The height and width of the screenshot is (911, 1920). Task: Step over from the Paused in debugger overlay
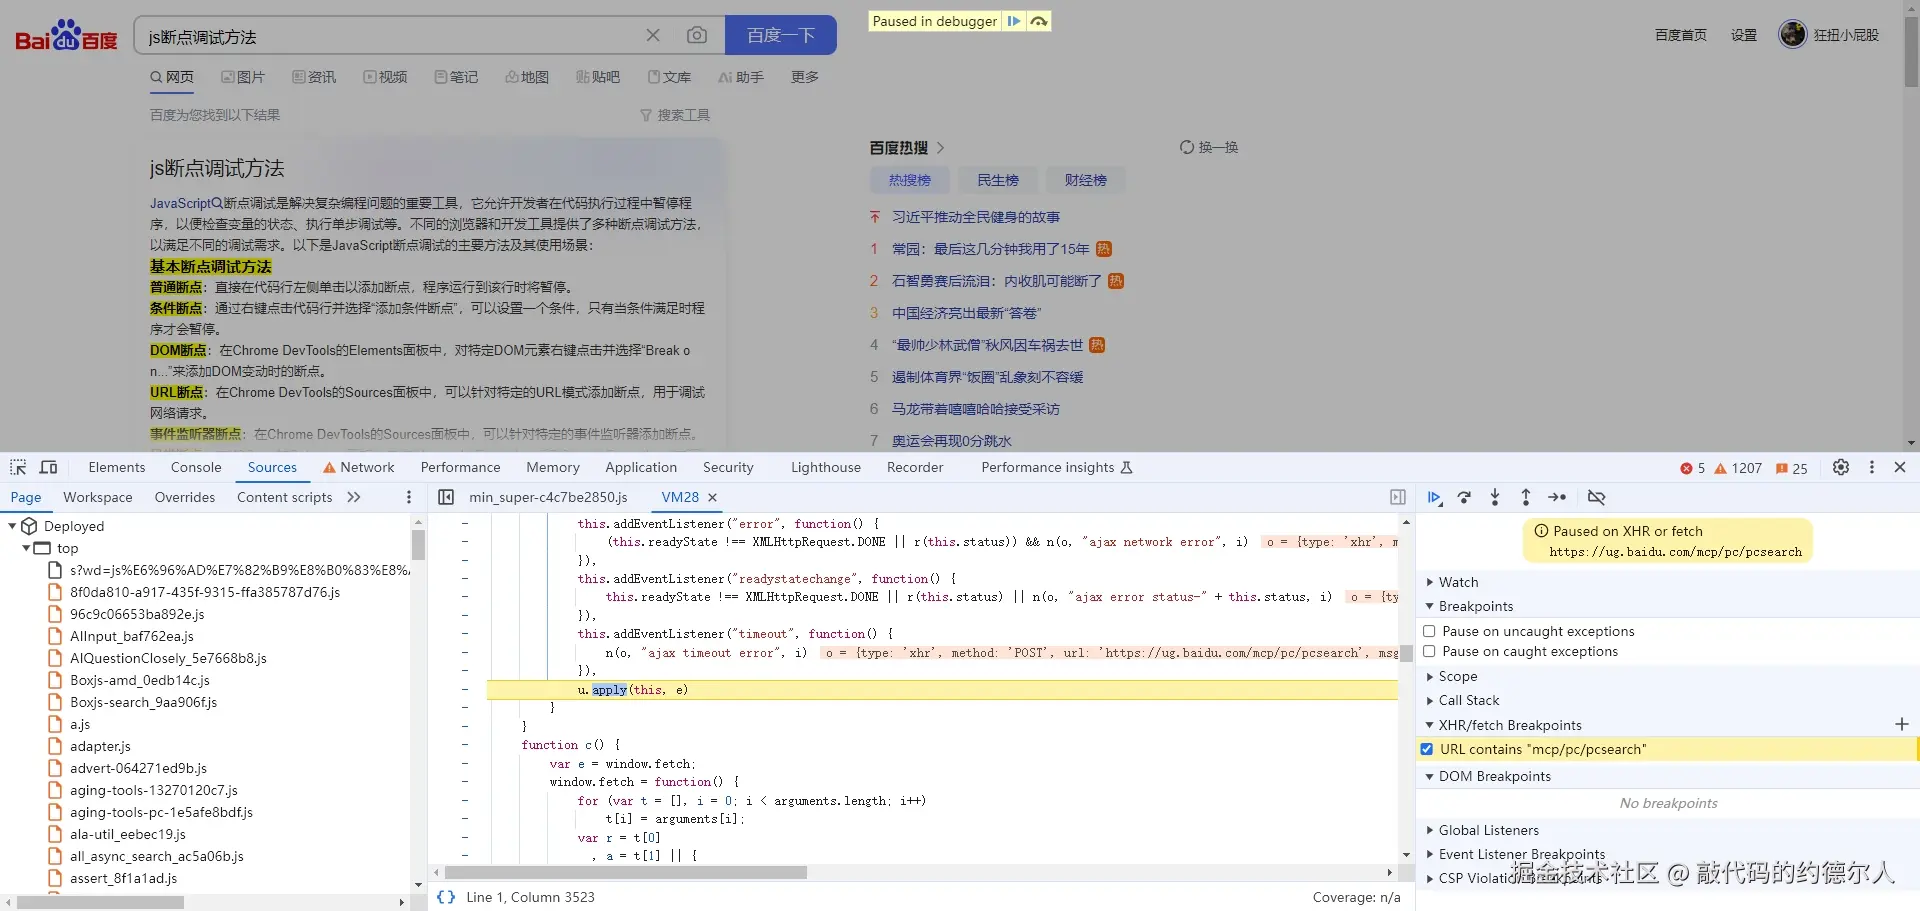(x=1039, y=21)
